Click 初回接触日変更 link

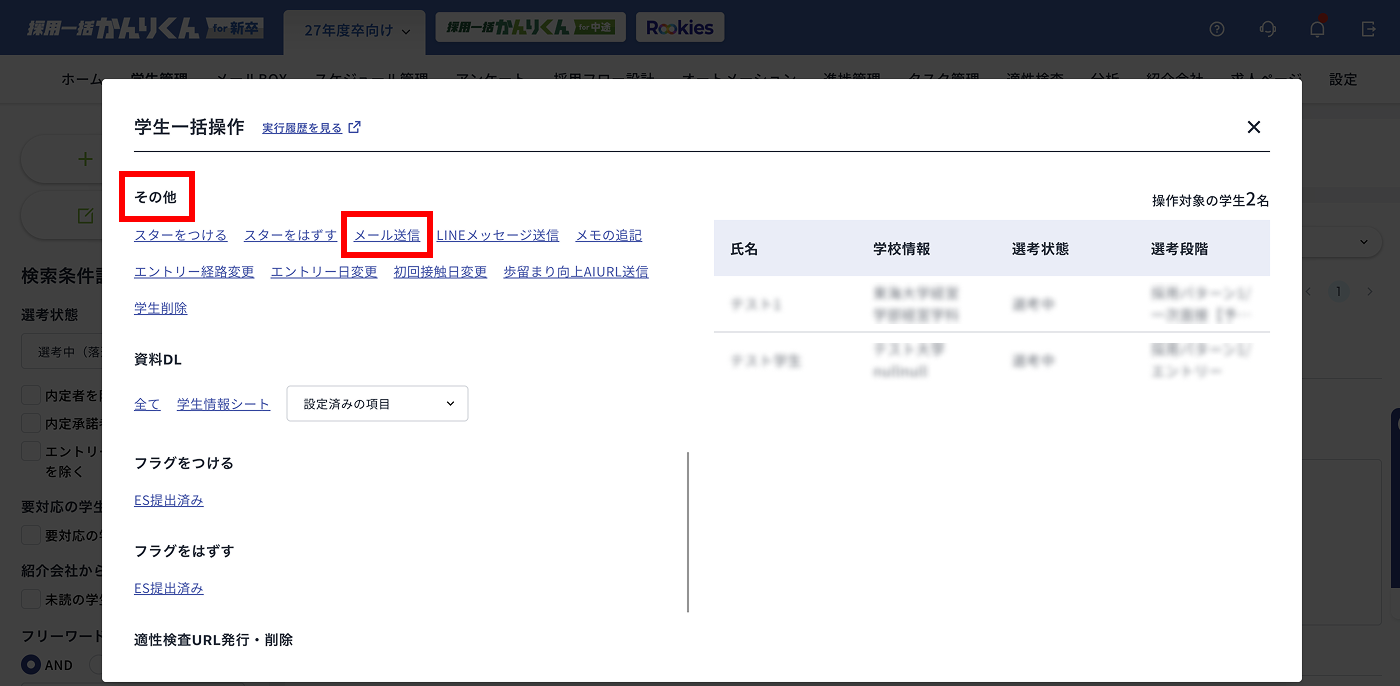pos(440,272)
